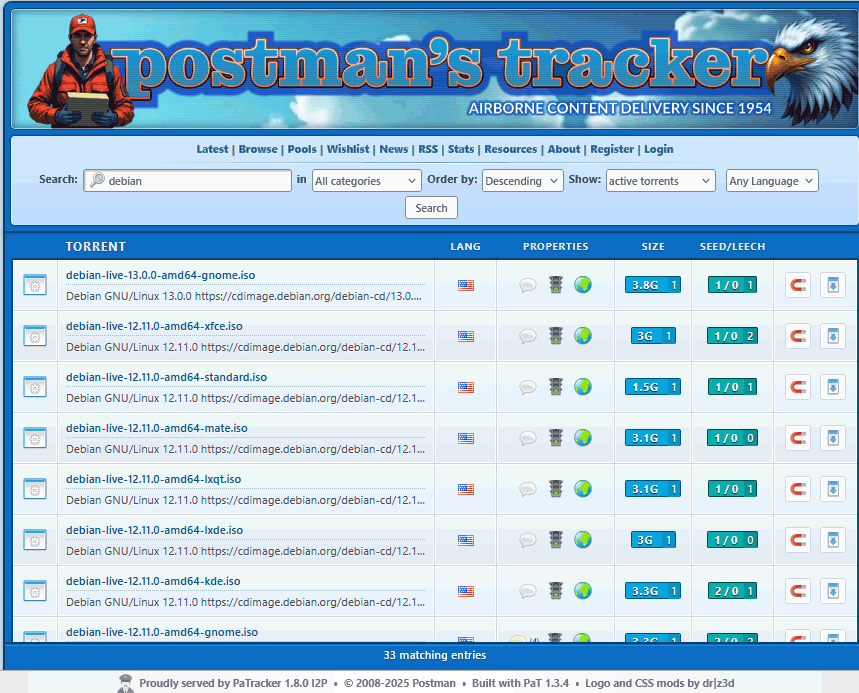This screenshot has height=693, width=859.
Task: Download torrent file for debian-live-12.11.0-amd64-lxde.iso
Action: pyautogui.click(x=833, y=540)
